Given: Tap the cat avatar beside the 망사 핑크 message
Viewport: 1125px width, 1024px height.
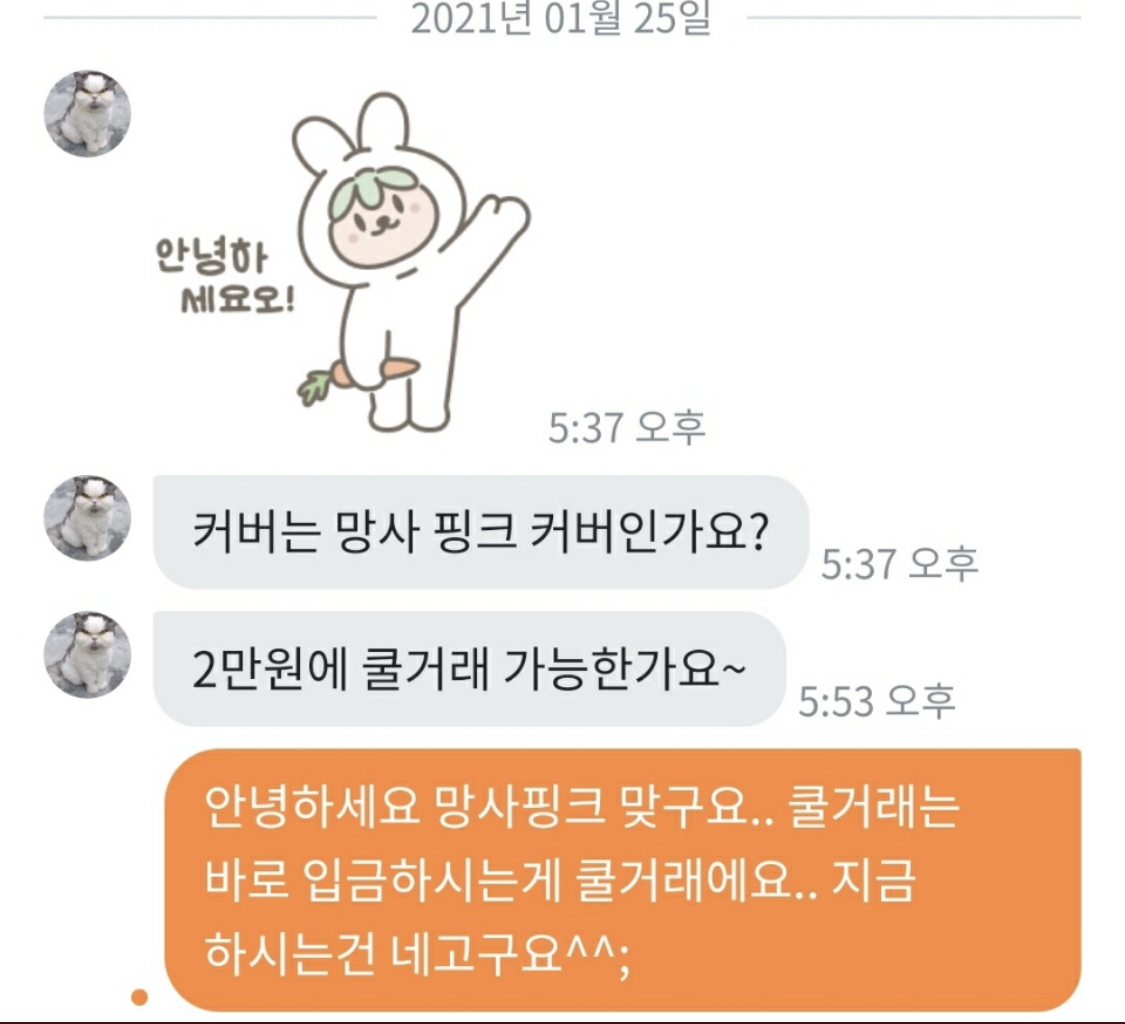Looking at the screenshot, I should (88, 517).
